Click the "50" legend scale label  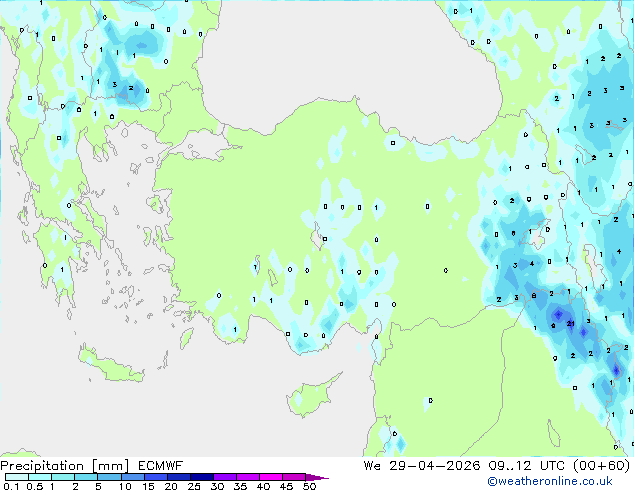point(309,486)
